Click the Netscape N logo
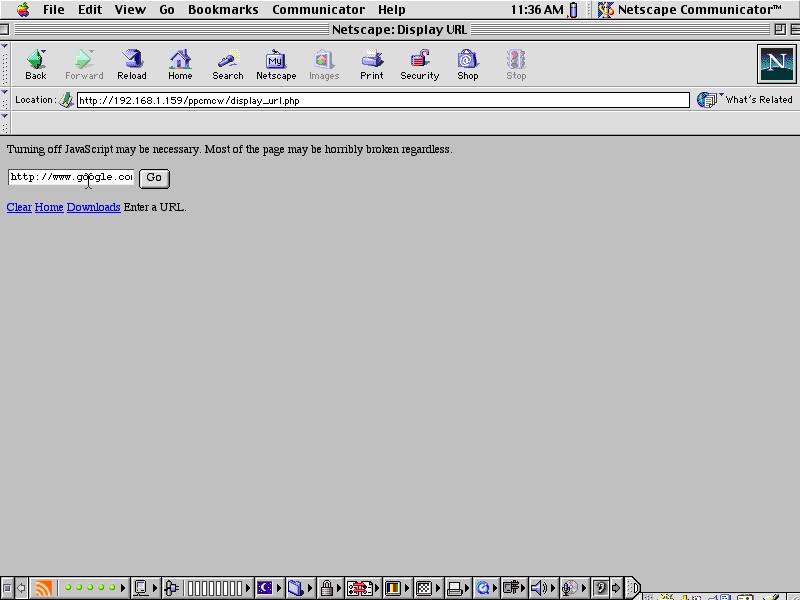800x600 pixels. [x=777, y=64]
